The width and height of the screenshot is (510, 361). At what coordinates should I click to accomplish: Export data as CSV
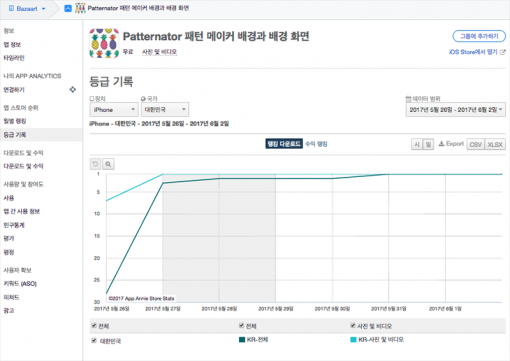coord(475,144)
